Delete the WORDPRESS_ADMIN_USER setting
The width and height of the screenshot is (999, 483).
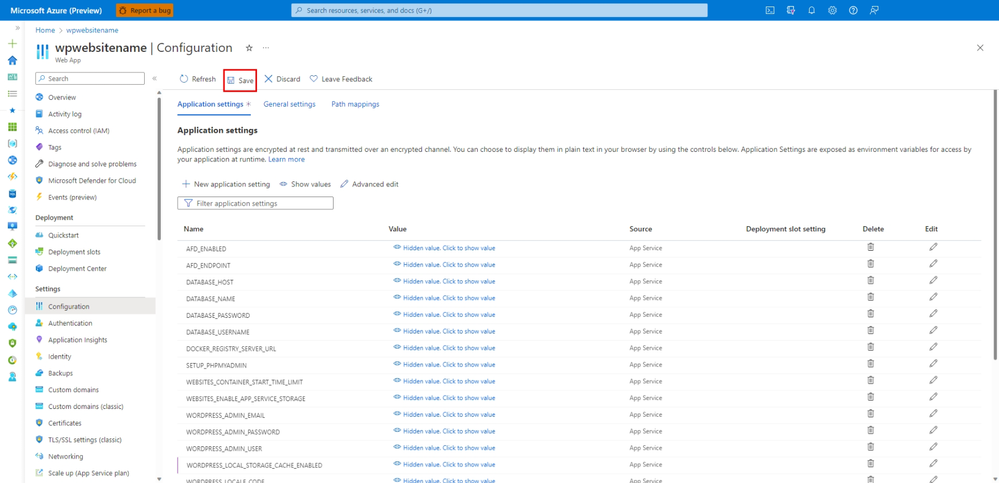click(x=870, y=447)
